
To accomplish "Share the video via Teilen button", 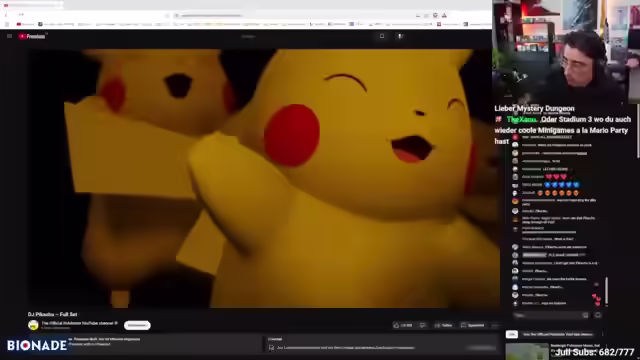I will point(443,325).
